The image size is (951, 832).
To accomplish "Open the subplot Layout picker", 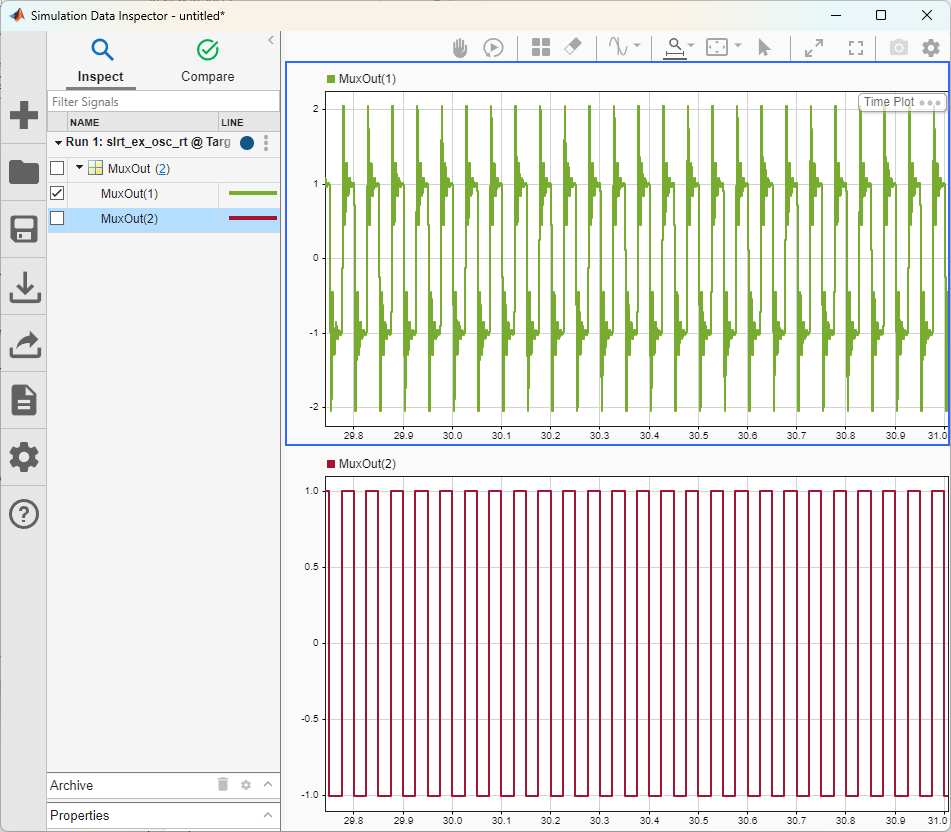I will pyautogui.click(x=541, y=47).
